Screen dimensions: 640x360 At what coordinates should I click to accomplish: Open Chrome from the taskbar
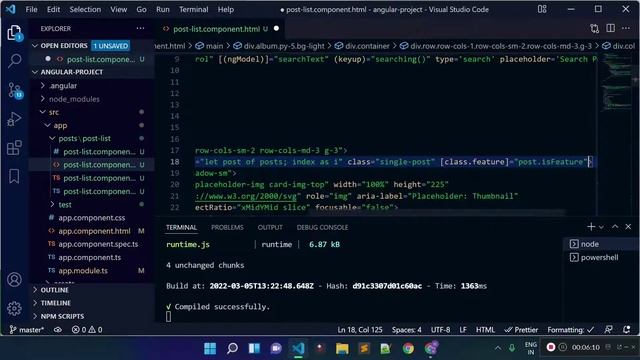408,348
